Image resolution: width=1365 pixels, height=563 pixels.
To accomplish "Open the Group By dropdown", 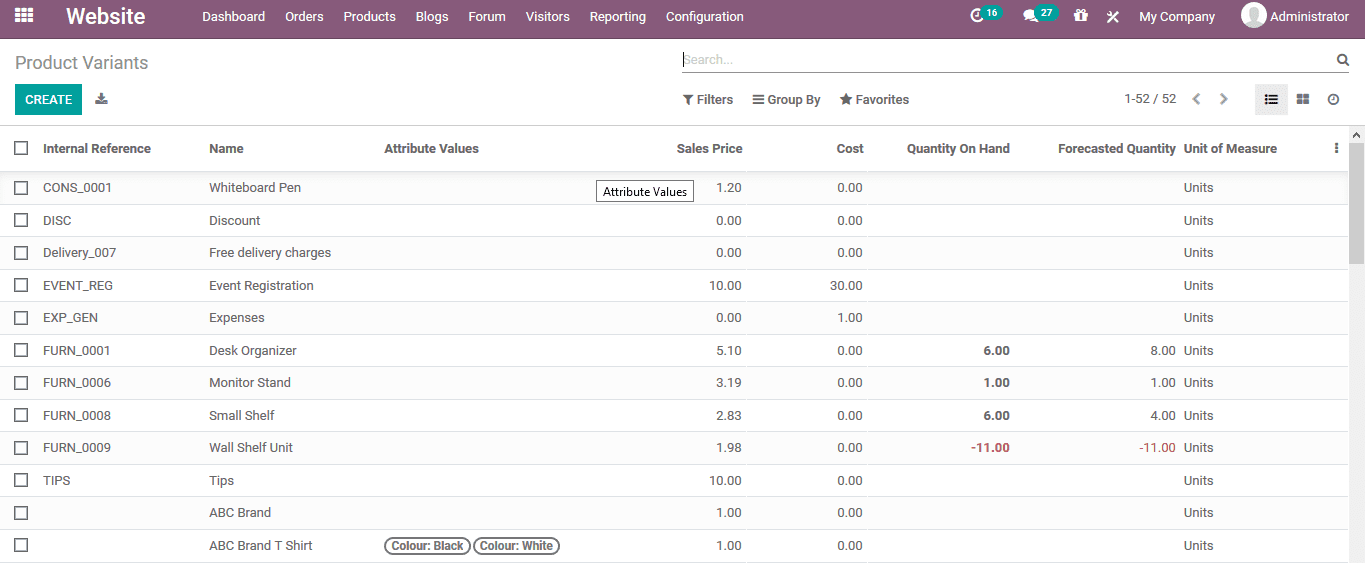I will 786,100.
